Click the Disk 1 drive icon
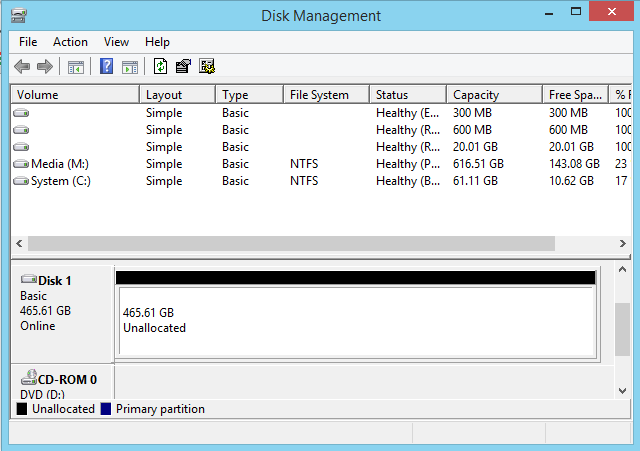Image resolution: width=640 pixels, height=451 pixels. click(x=29, y=279)
